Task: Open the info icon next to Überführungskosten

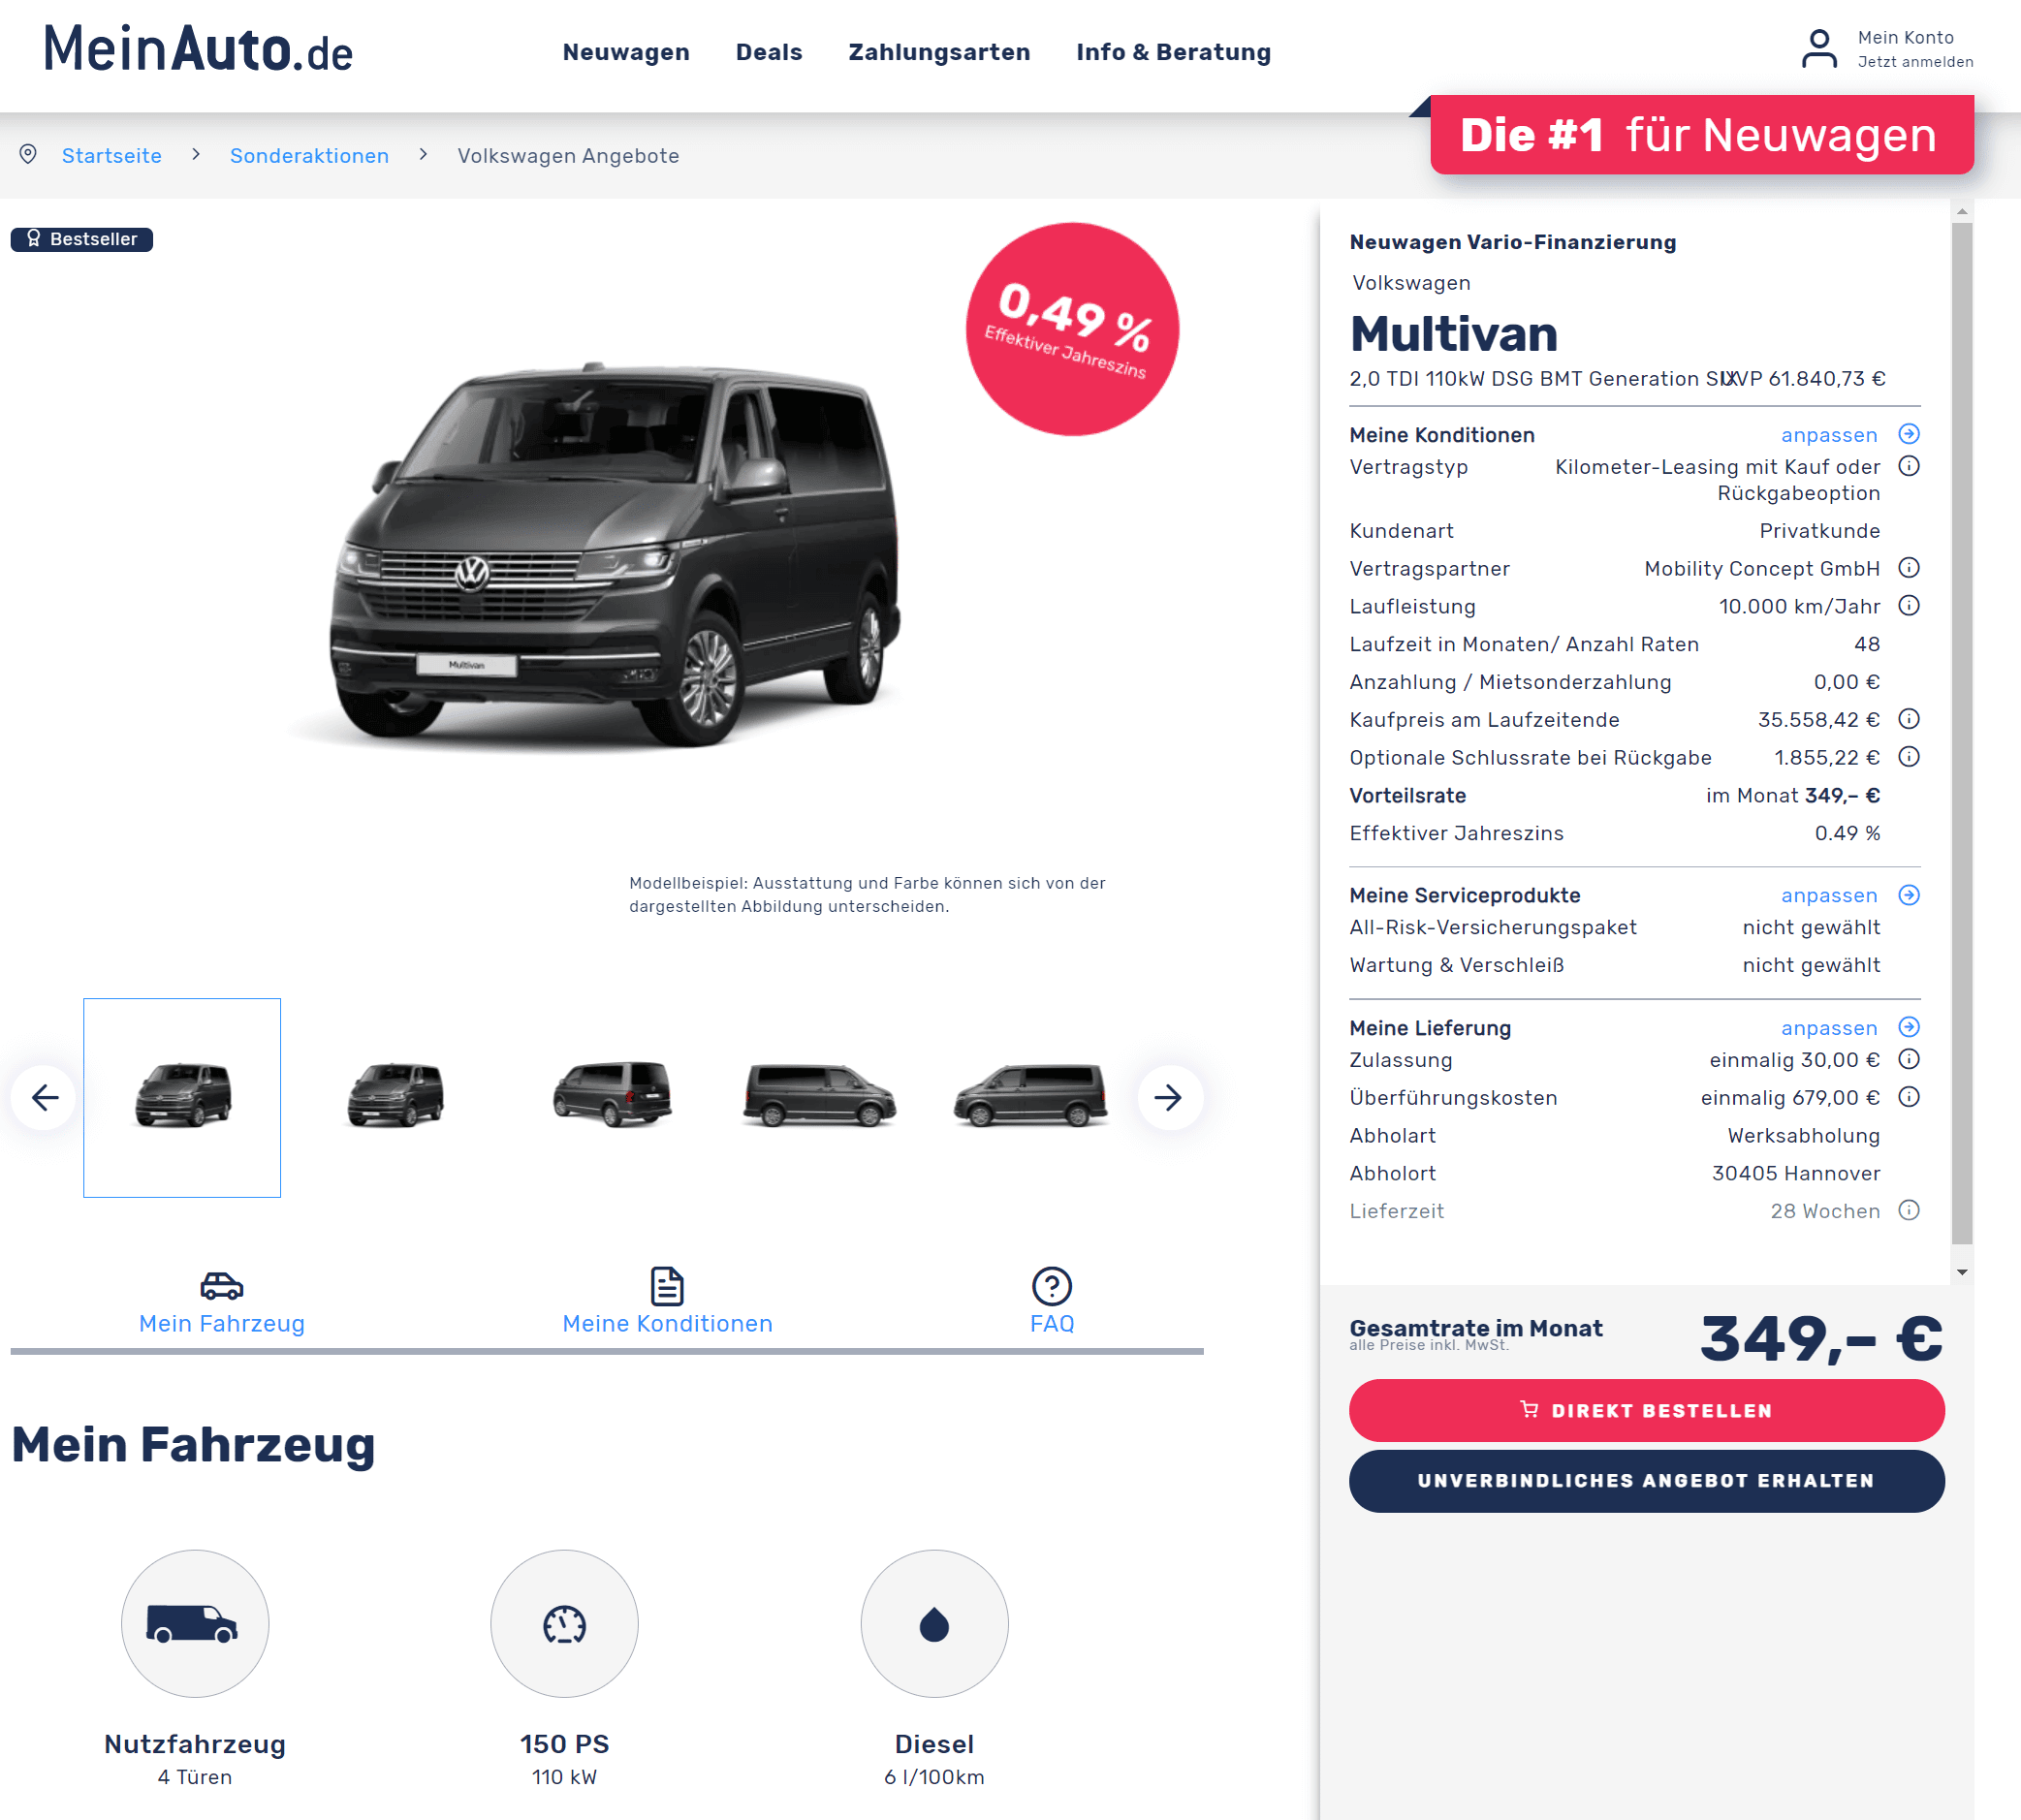Action: (x=1908, y=1097)
